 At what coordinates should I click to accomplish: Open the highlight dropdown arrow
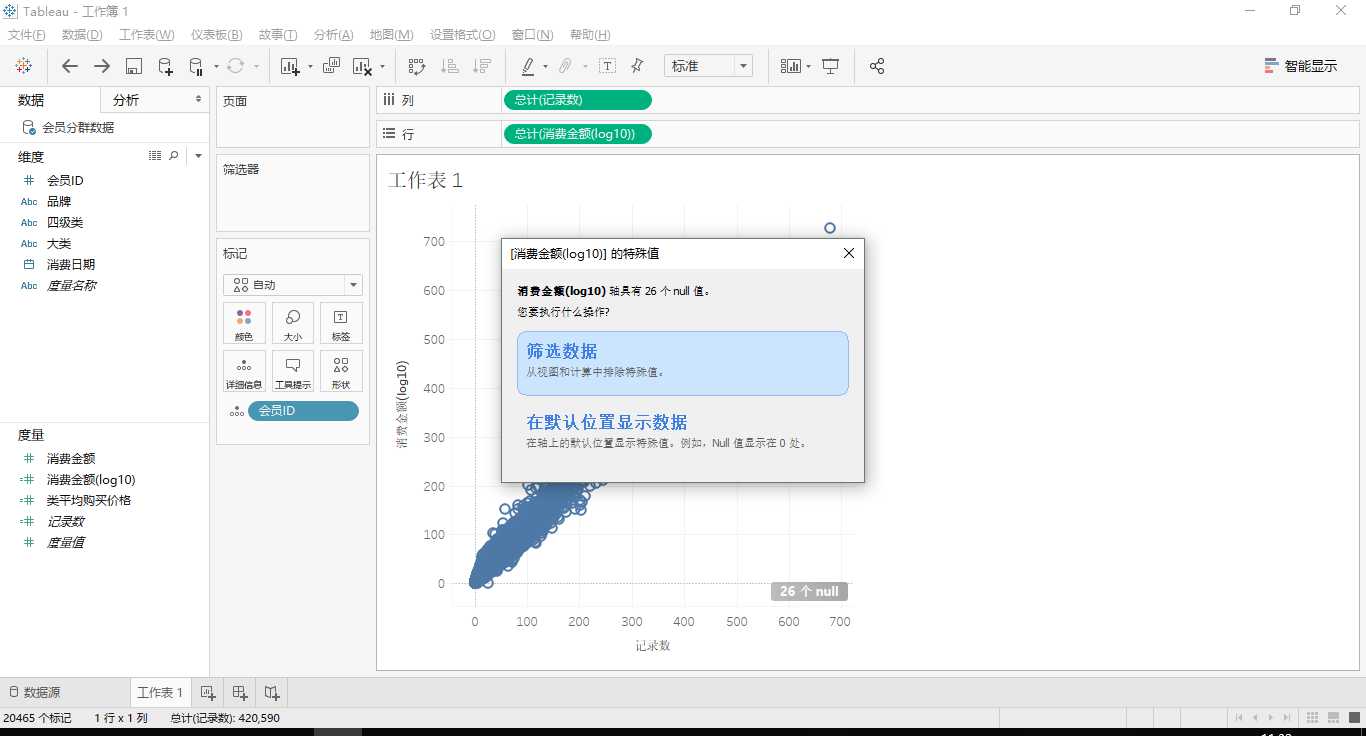(x=545, y=67)
